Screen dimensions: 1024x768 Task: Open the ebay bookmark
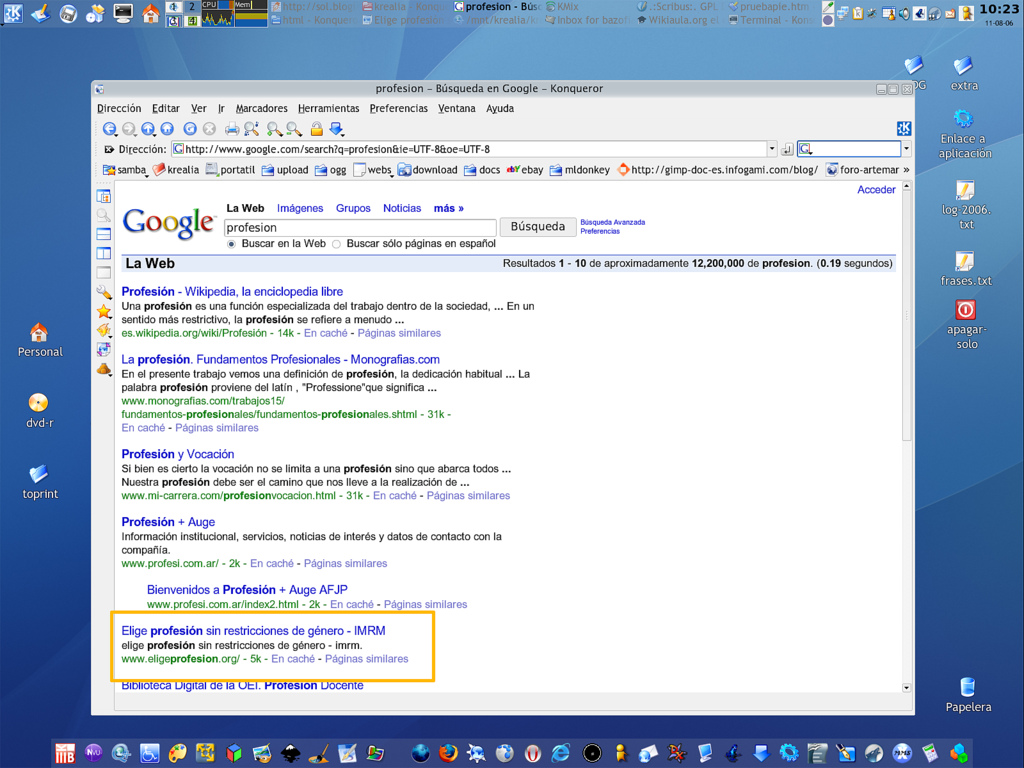[x=525, y=170]
